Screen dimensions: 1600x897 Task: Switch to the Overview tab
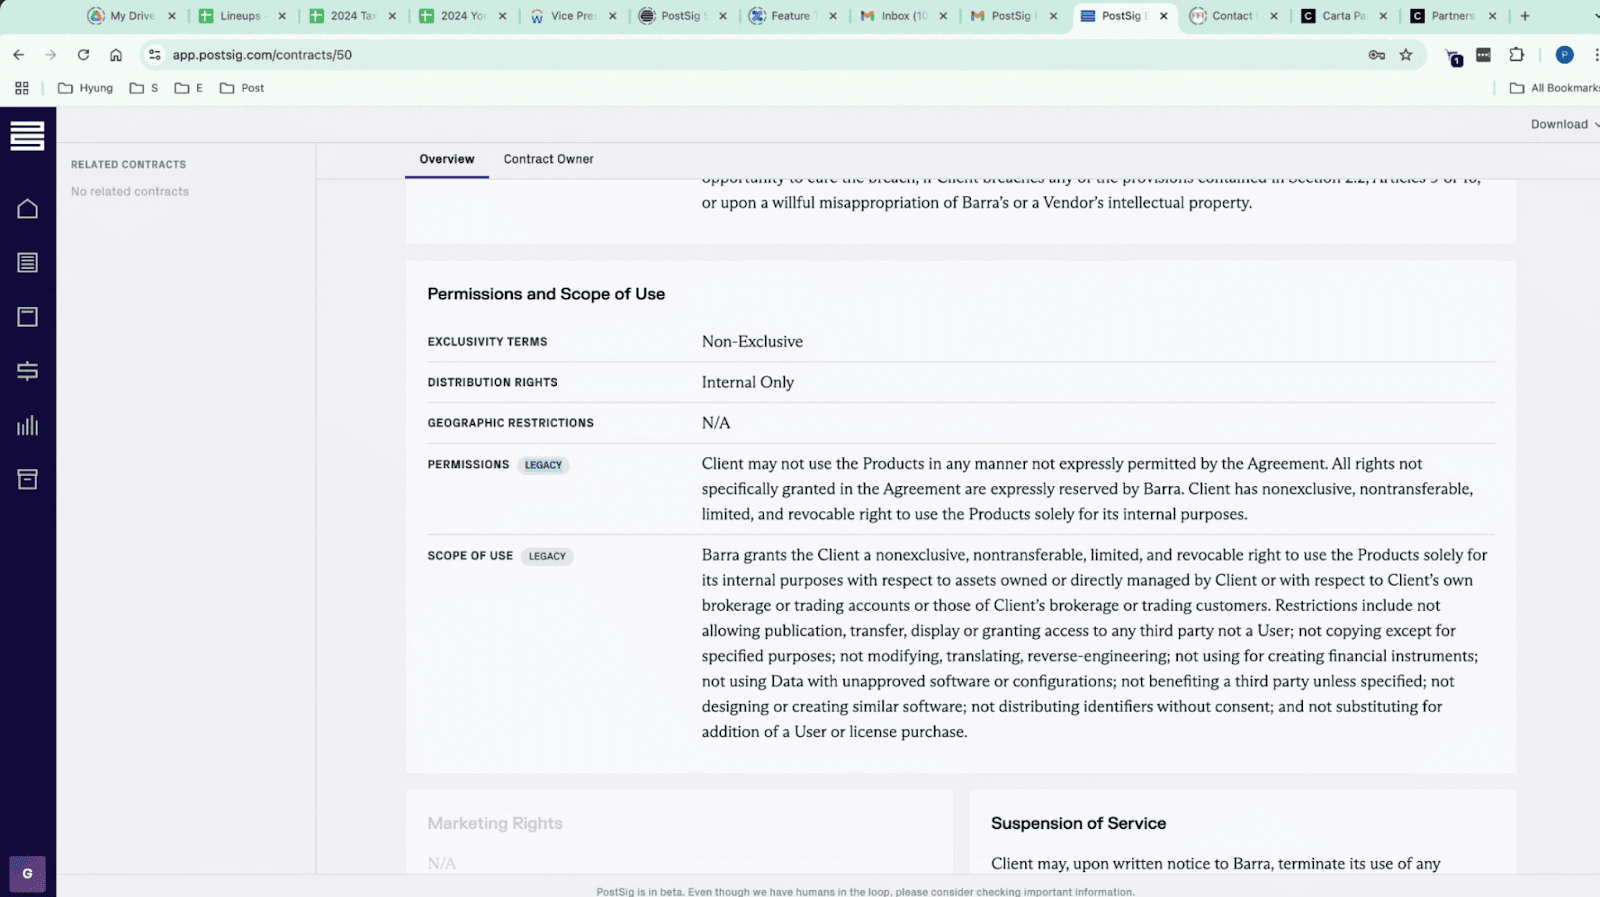pos(447,159)
